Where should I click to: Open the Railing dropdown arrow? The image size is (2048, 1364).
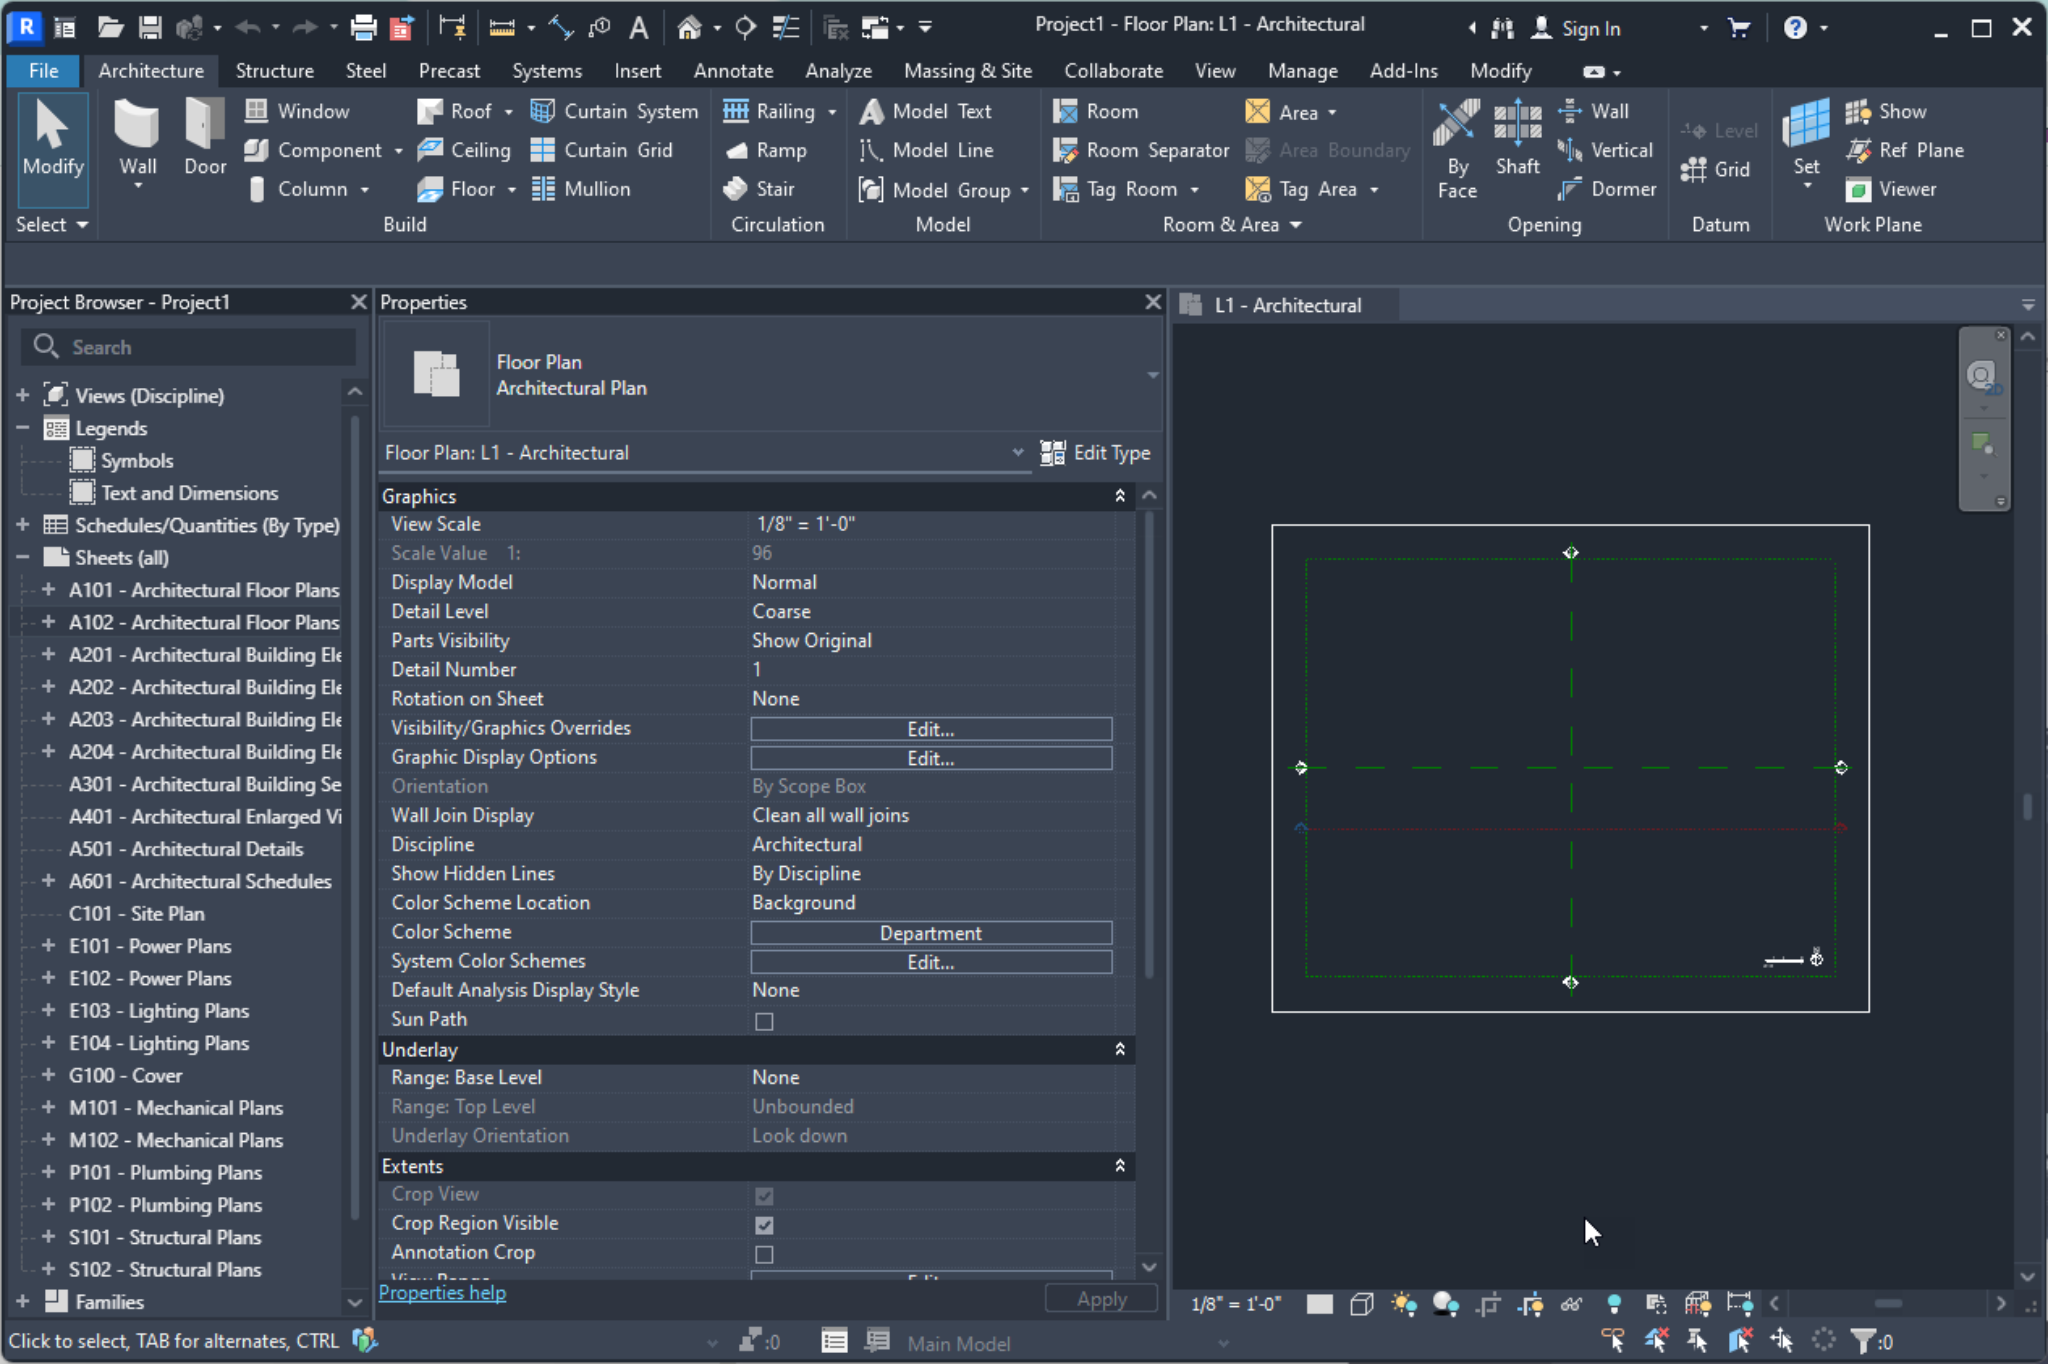point(833,111)
